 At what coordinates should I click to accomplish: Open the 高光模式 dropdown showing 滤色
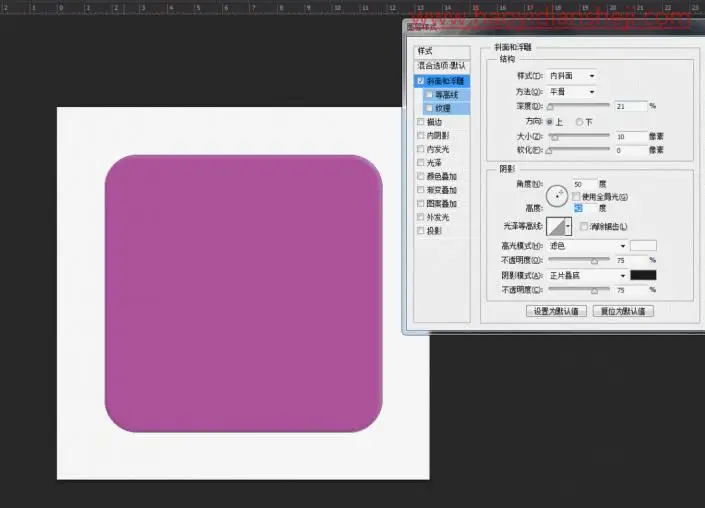[x=587, y=246]
